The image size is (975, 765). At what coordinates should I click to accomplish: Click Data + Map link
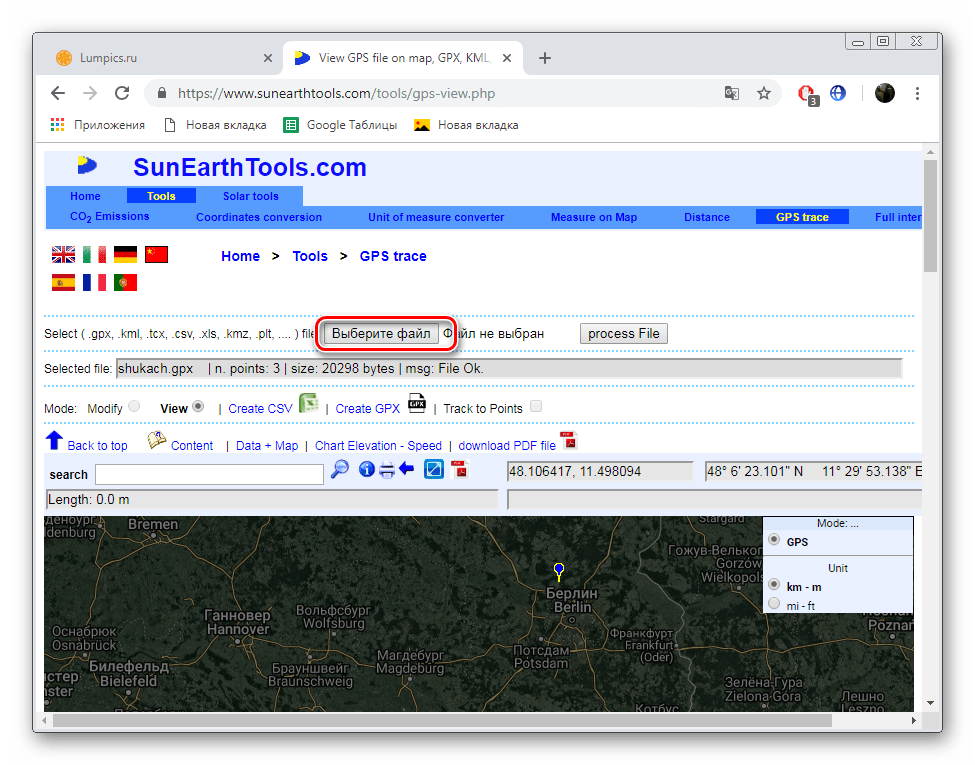coord(267,445)
